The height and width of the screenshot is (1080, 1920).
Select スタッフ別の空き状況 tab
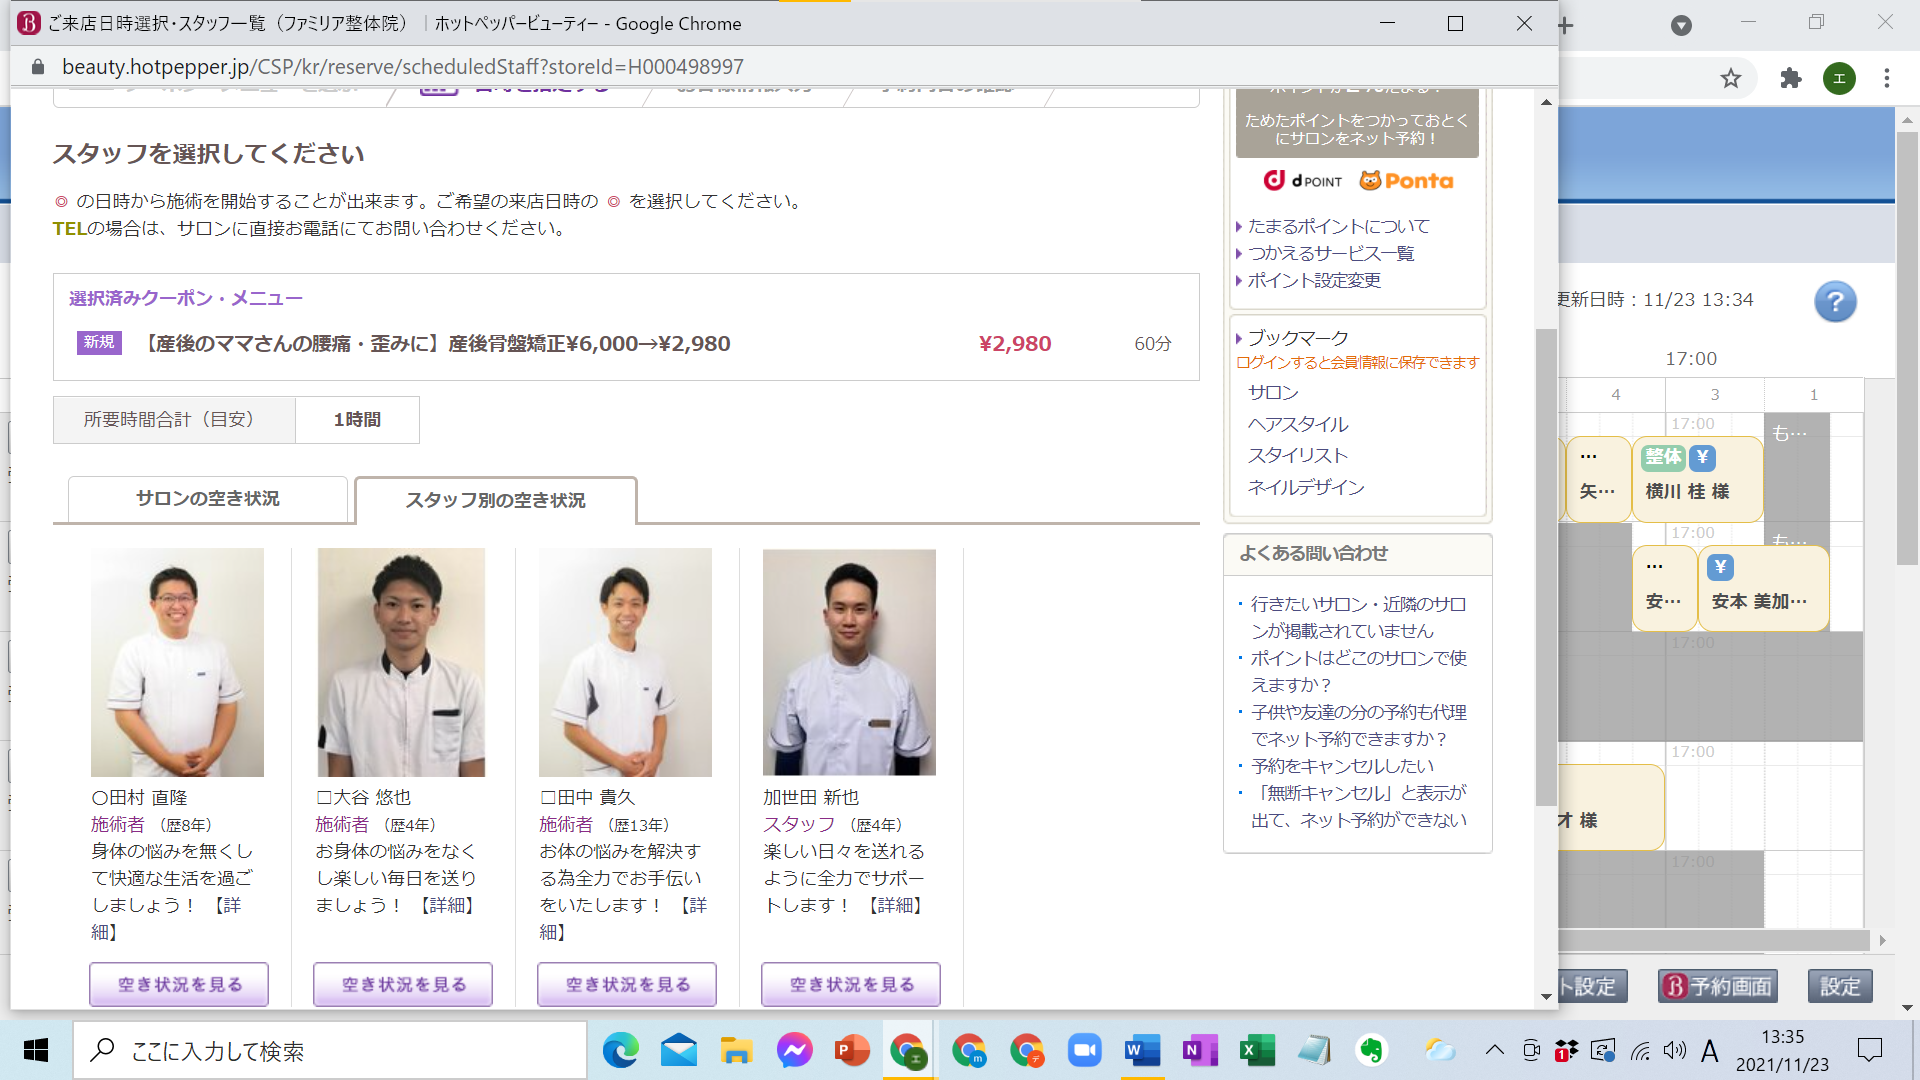tap(495, 500)
